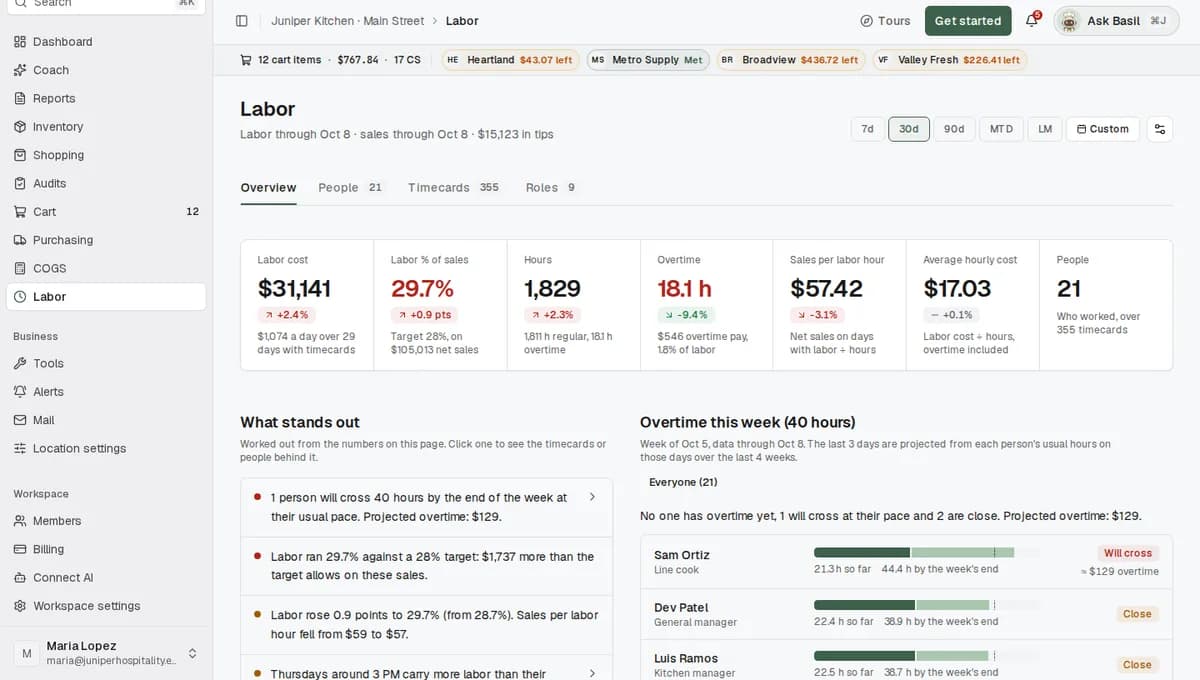Click the Tools briefcase icon
The image size is (1200, 680).
pos(20,364)
